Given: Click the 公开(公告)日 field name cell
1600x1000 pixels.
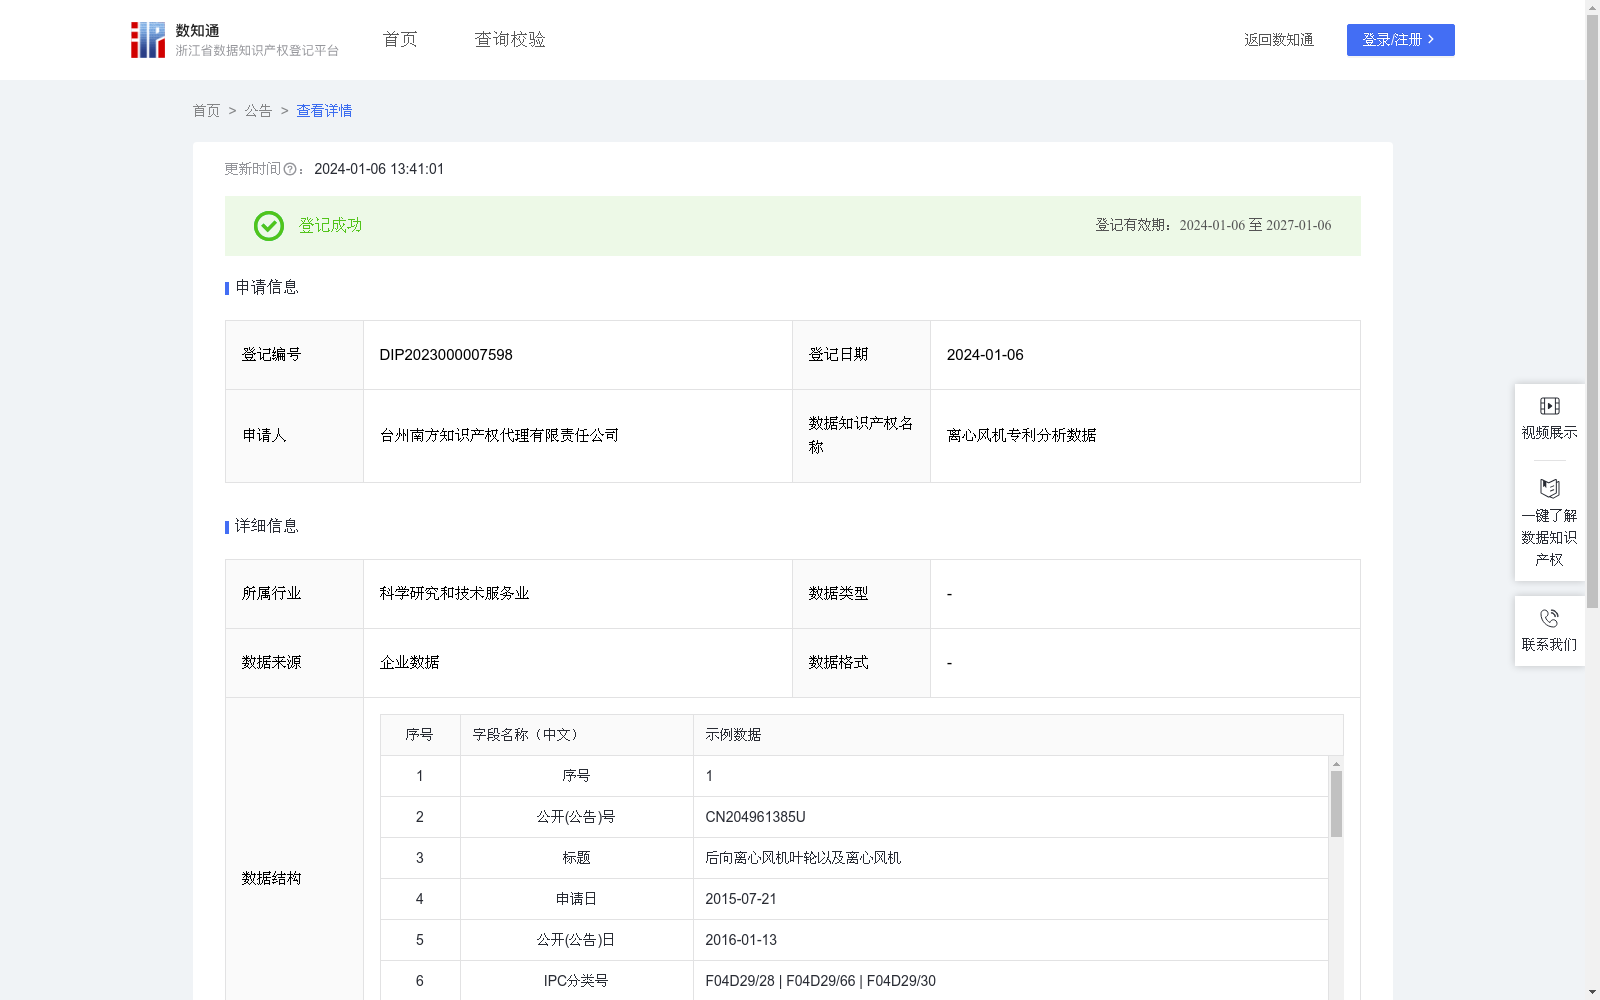Looking at the screenshot, I should [x=576, y=940].
